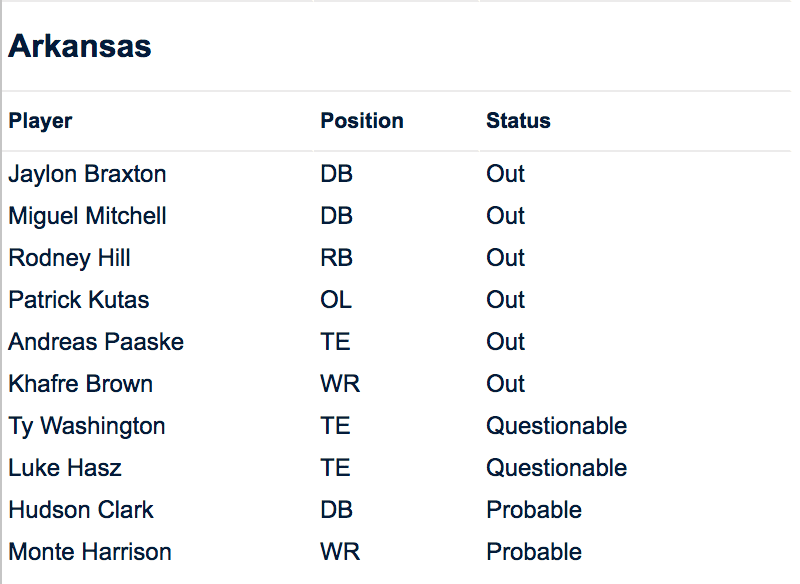The image size is (800, 584).
Task: Click on Patrick Kutas in the table
Action: pos(79,300)
